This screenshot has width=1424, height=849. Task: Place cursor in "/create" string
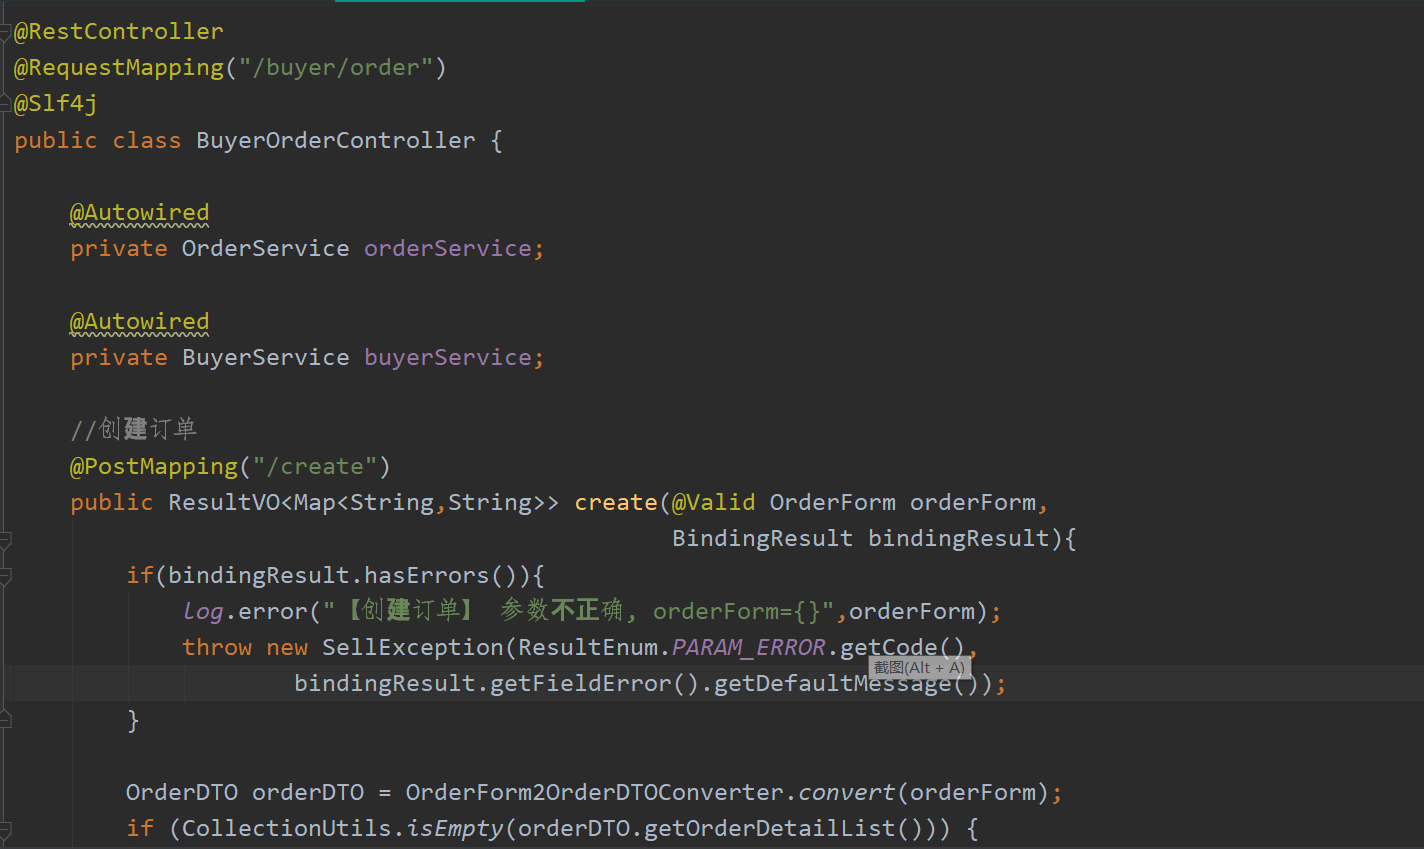(315, 467)
